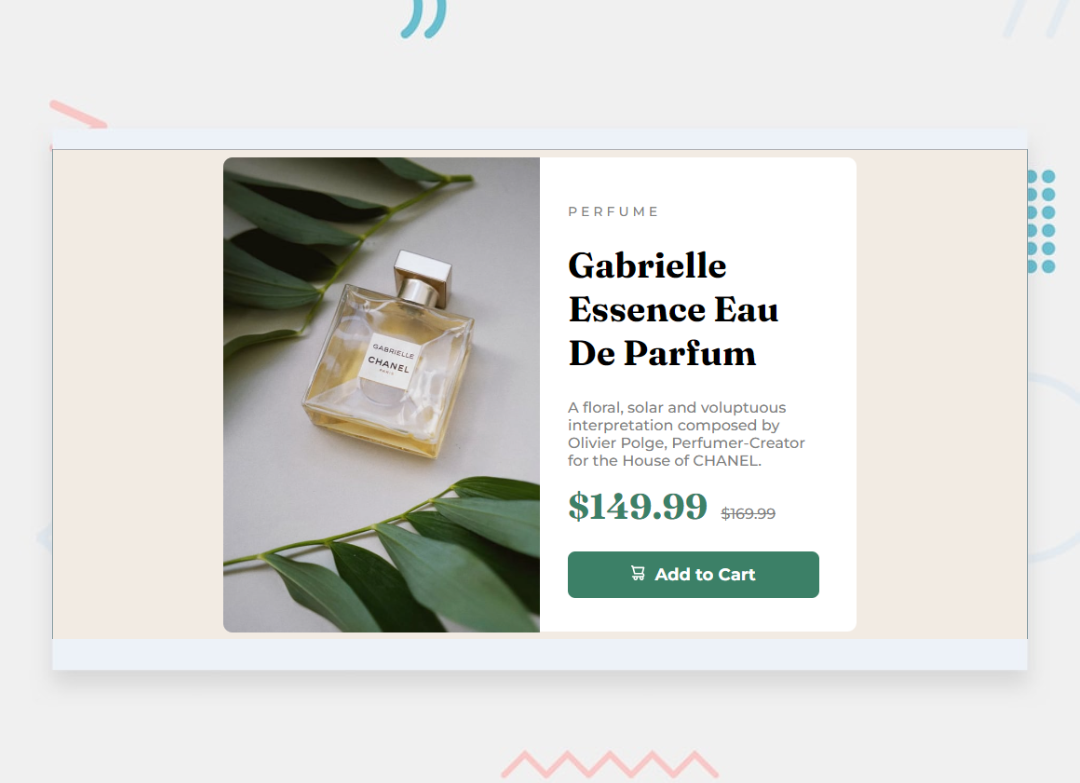This screenshot has width=1080, height=783.
Task: Select the PERFUME category label
Action: [613, 211]
